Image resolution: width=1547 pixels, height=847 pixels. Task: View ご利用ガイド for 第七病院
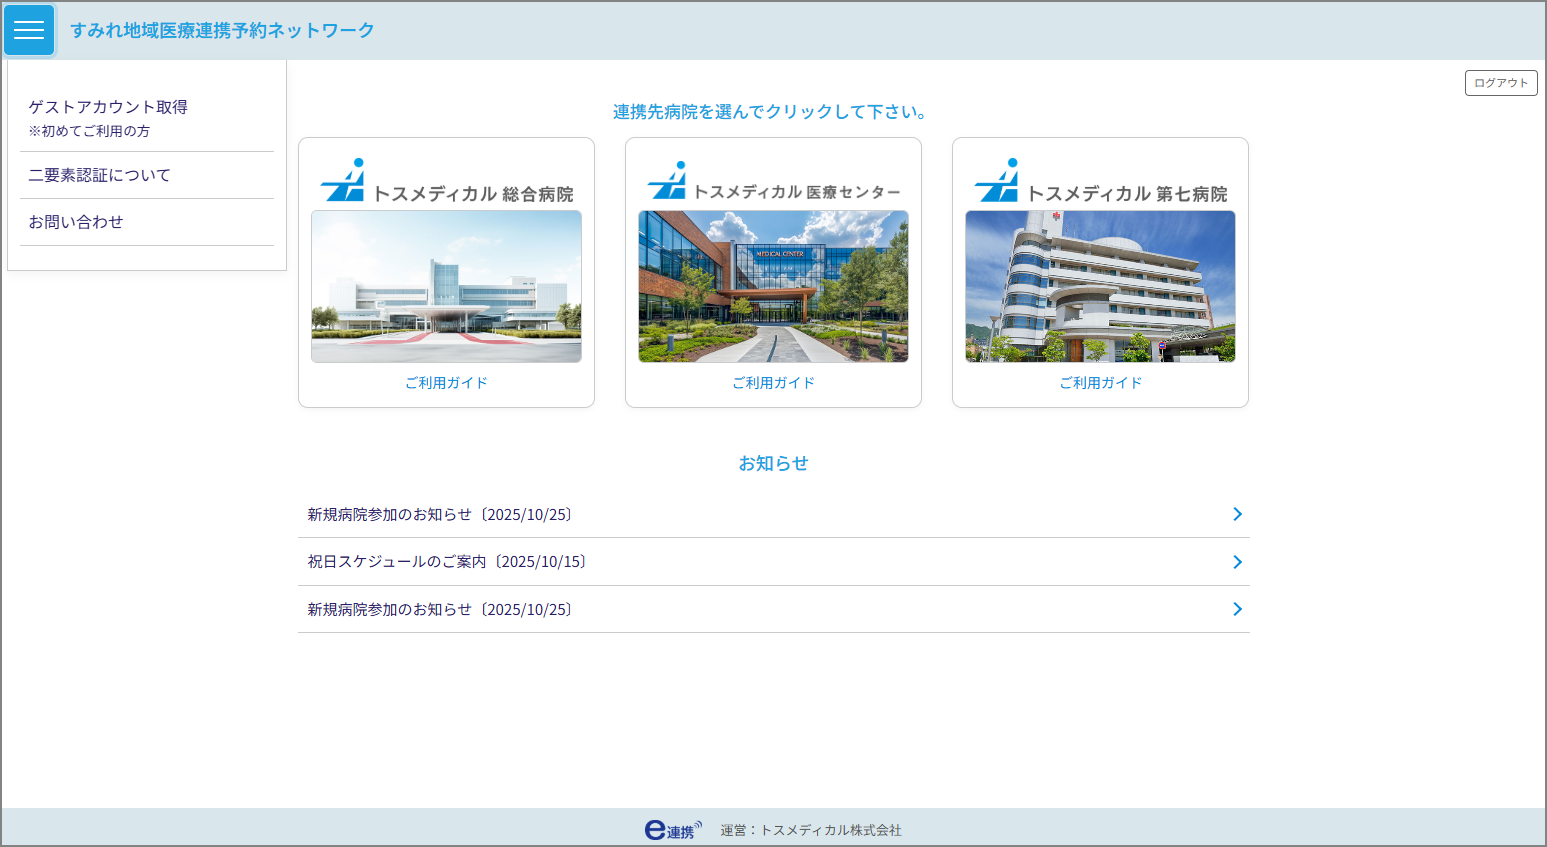coord(1100,383)
